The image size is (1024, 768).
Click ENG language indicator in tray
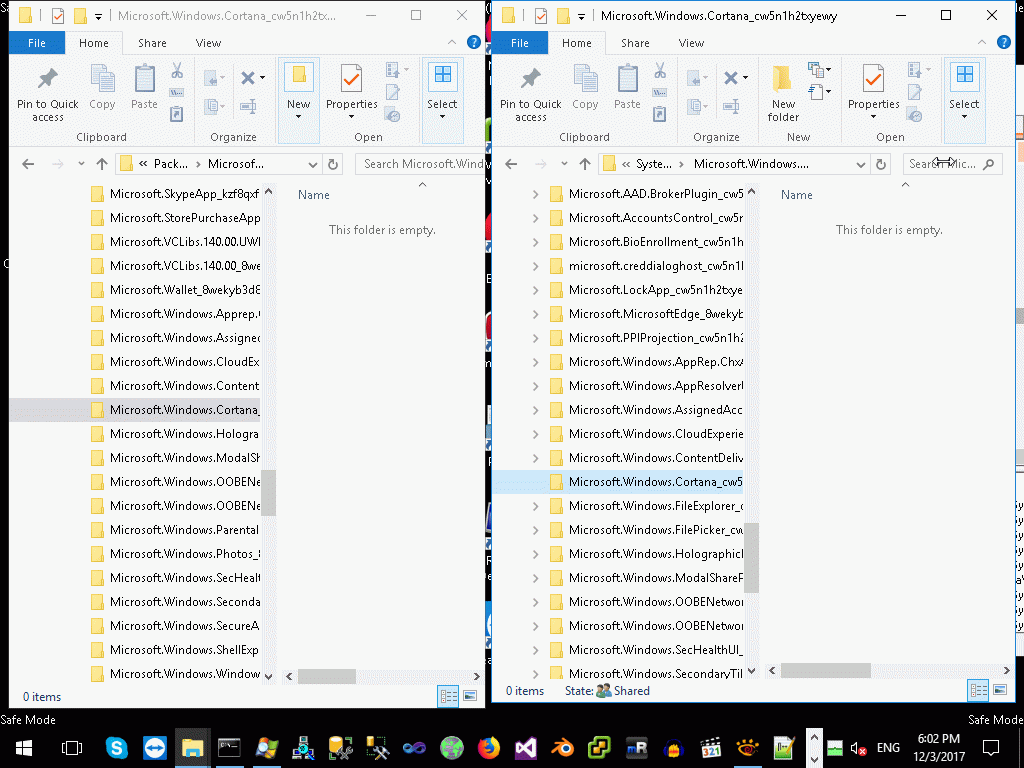click(x=888, y=748)
